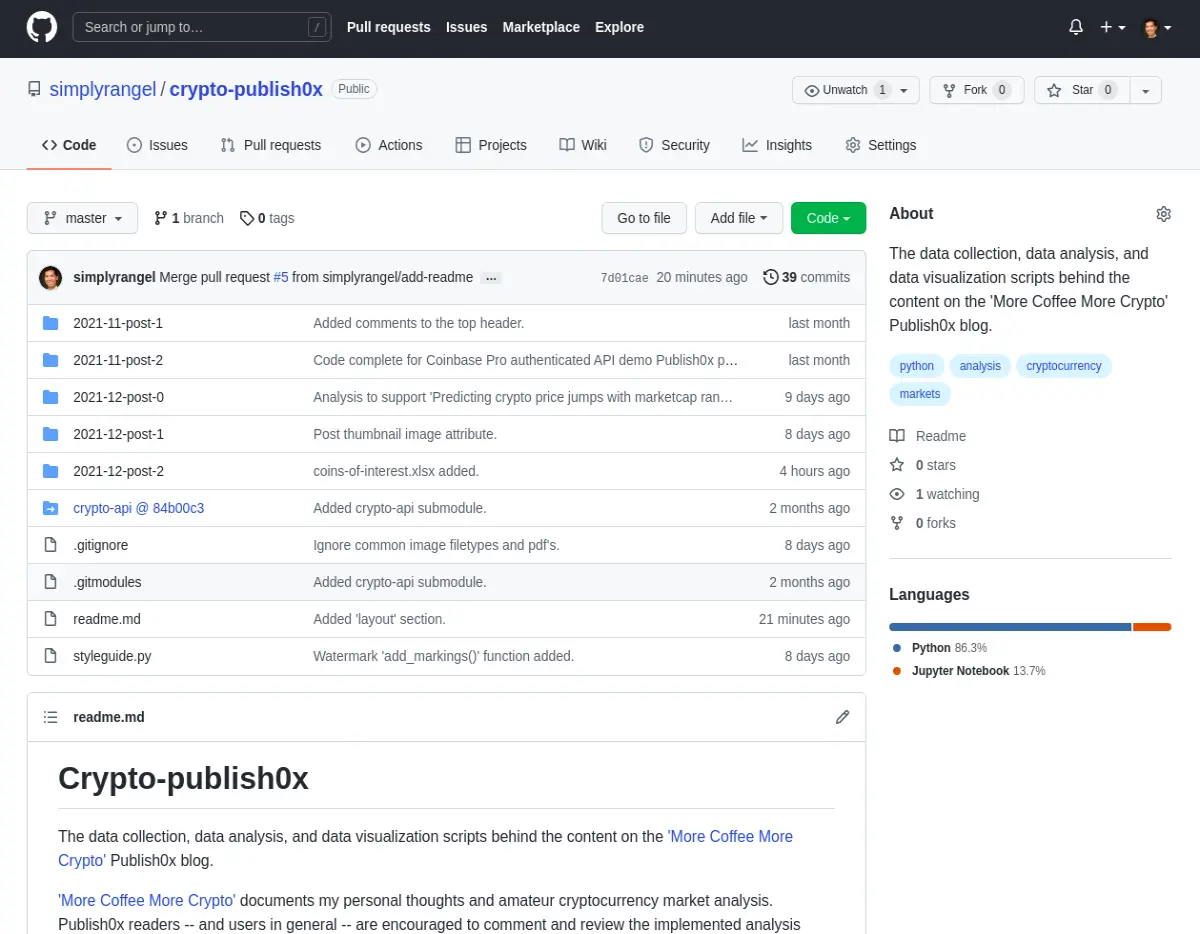Switch to the repository Pull requests tab

271,145
